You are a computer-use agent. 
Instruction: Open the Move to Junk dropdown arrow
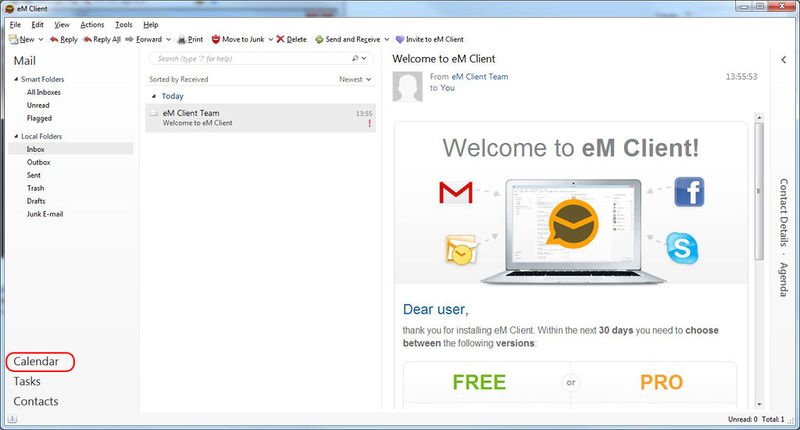click(x=271, y=39)
